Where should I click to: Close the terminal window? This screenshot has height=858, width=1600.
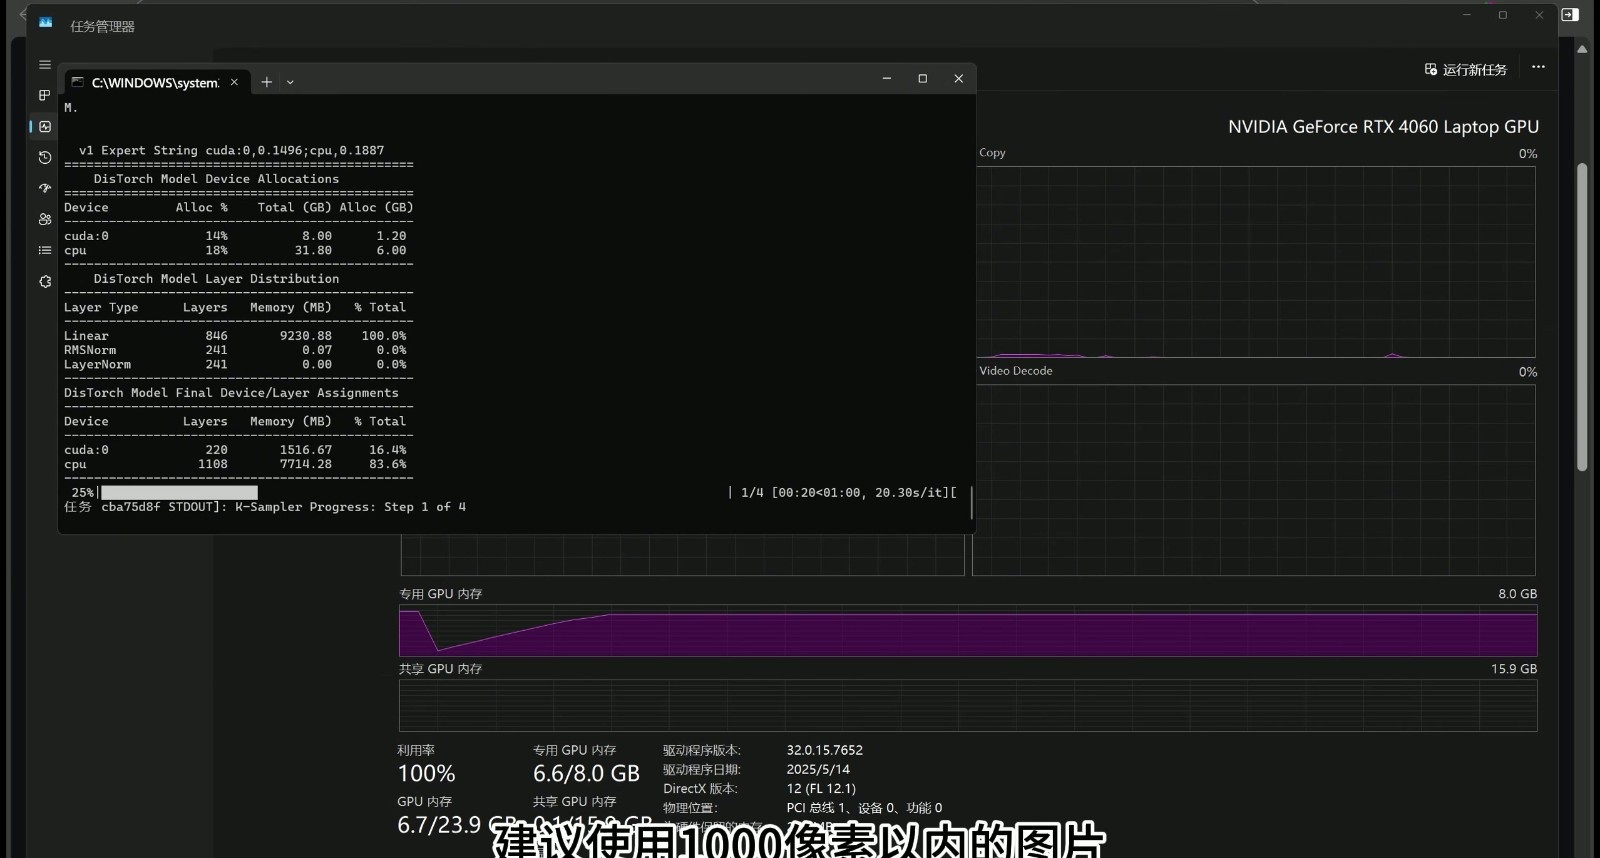[958, 78]
